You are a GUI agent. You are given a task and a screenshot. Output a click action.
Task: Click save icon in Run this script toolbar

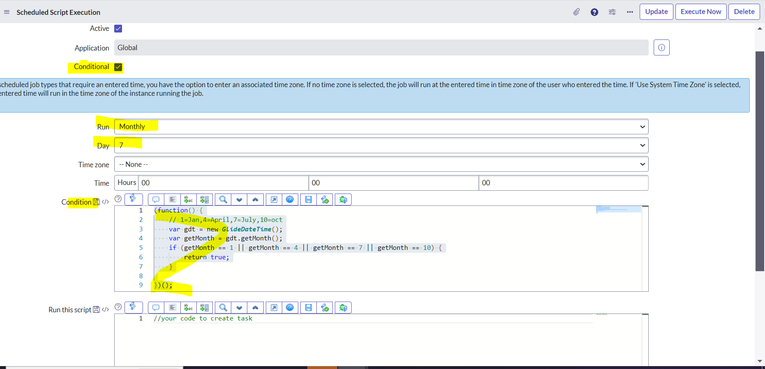tap(308, 308)
